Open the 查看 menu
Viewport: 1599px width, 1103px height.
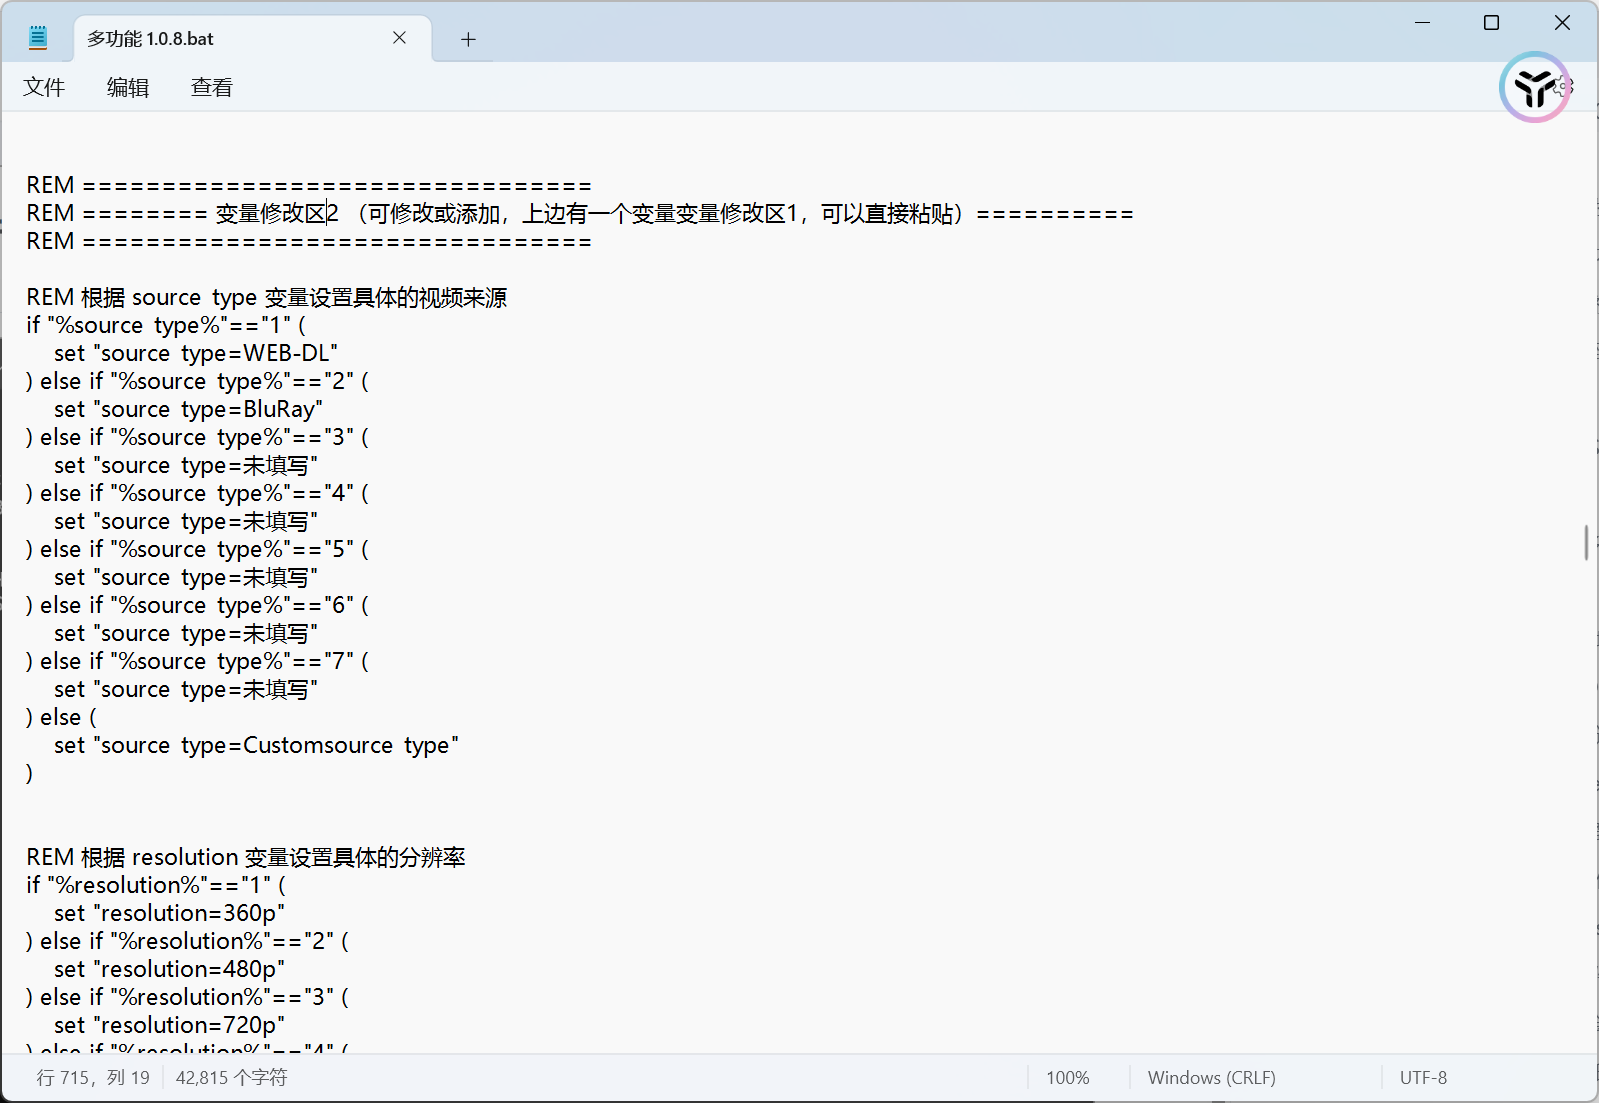coord(211,88)
